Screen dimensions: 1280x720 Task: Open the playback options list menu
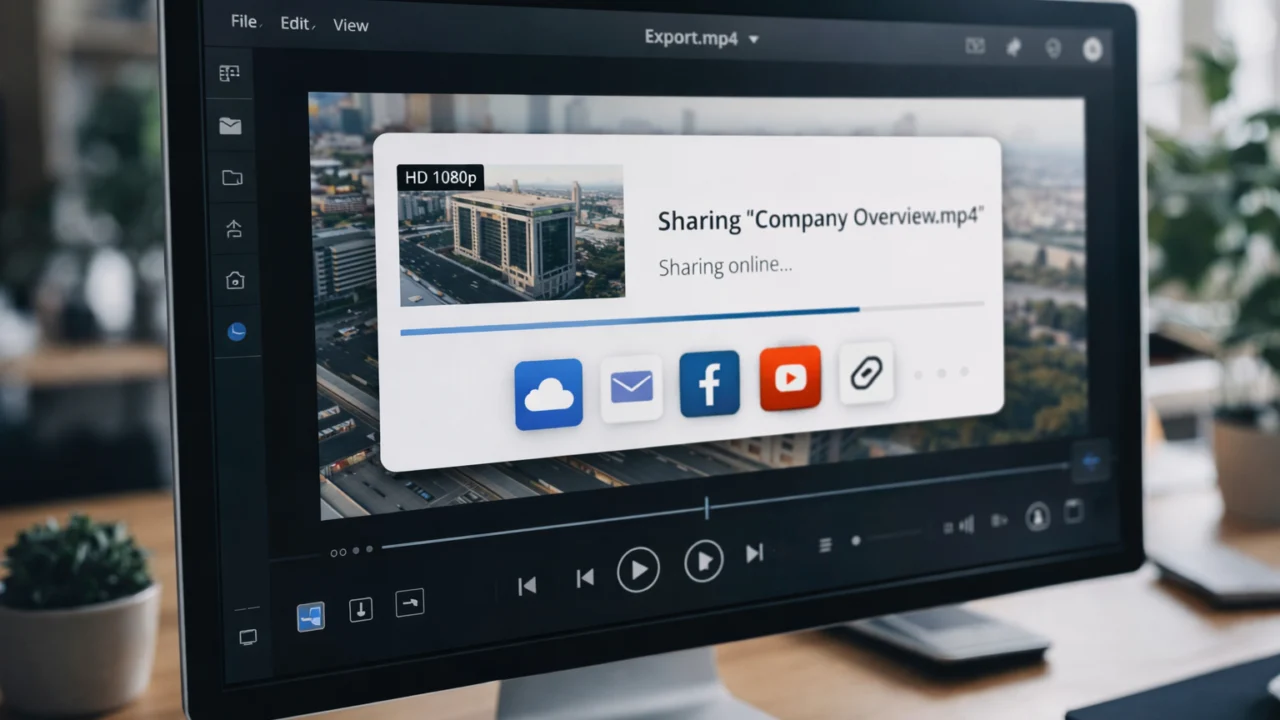point(825,545)
